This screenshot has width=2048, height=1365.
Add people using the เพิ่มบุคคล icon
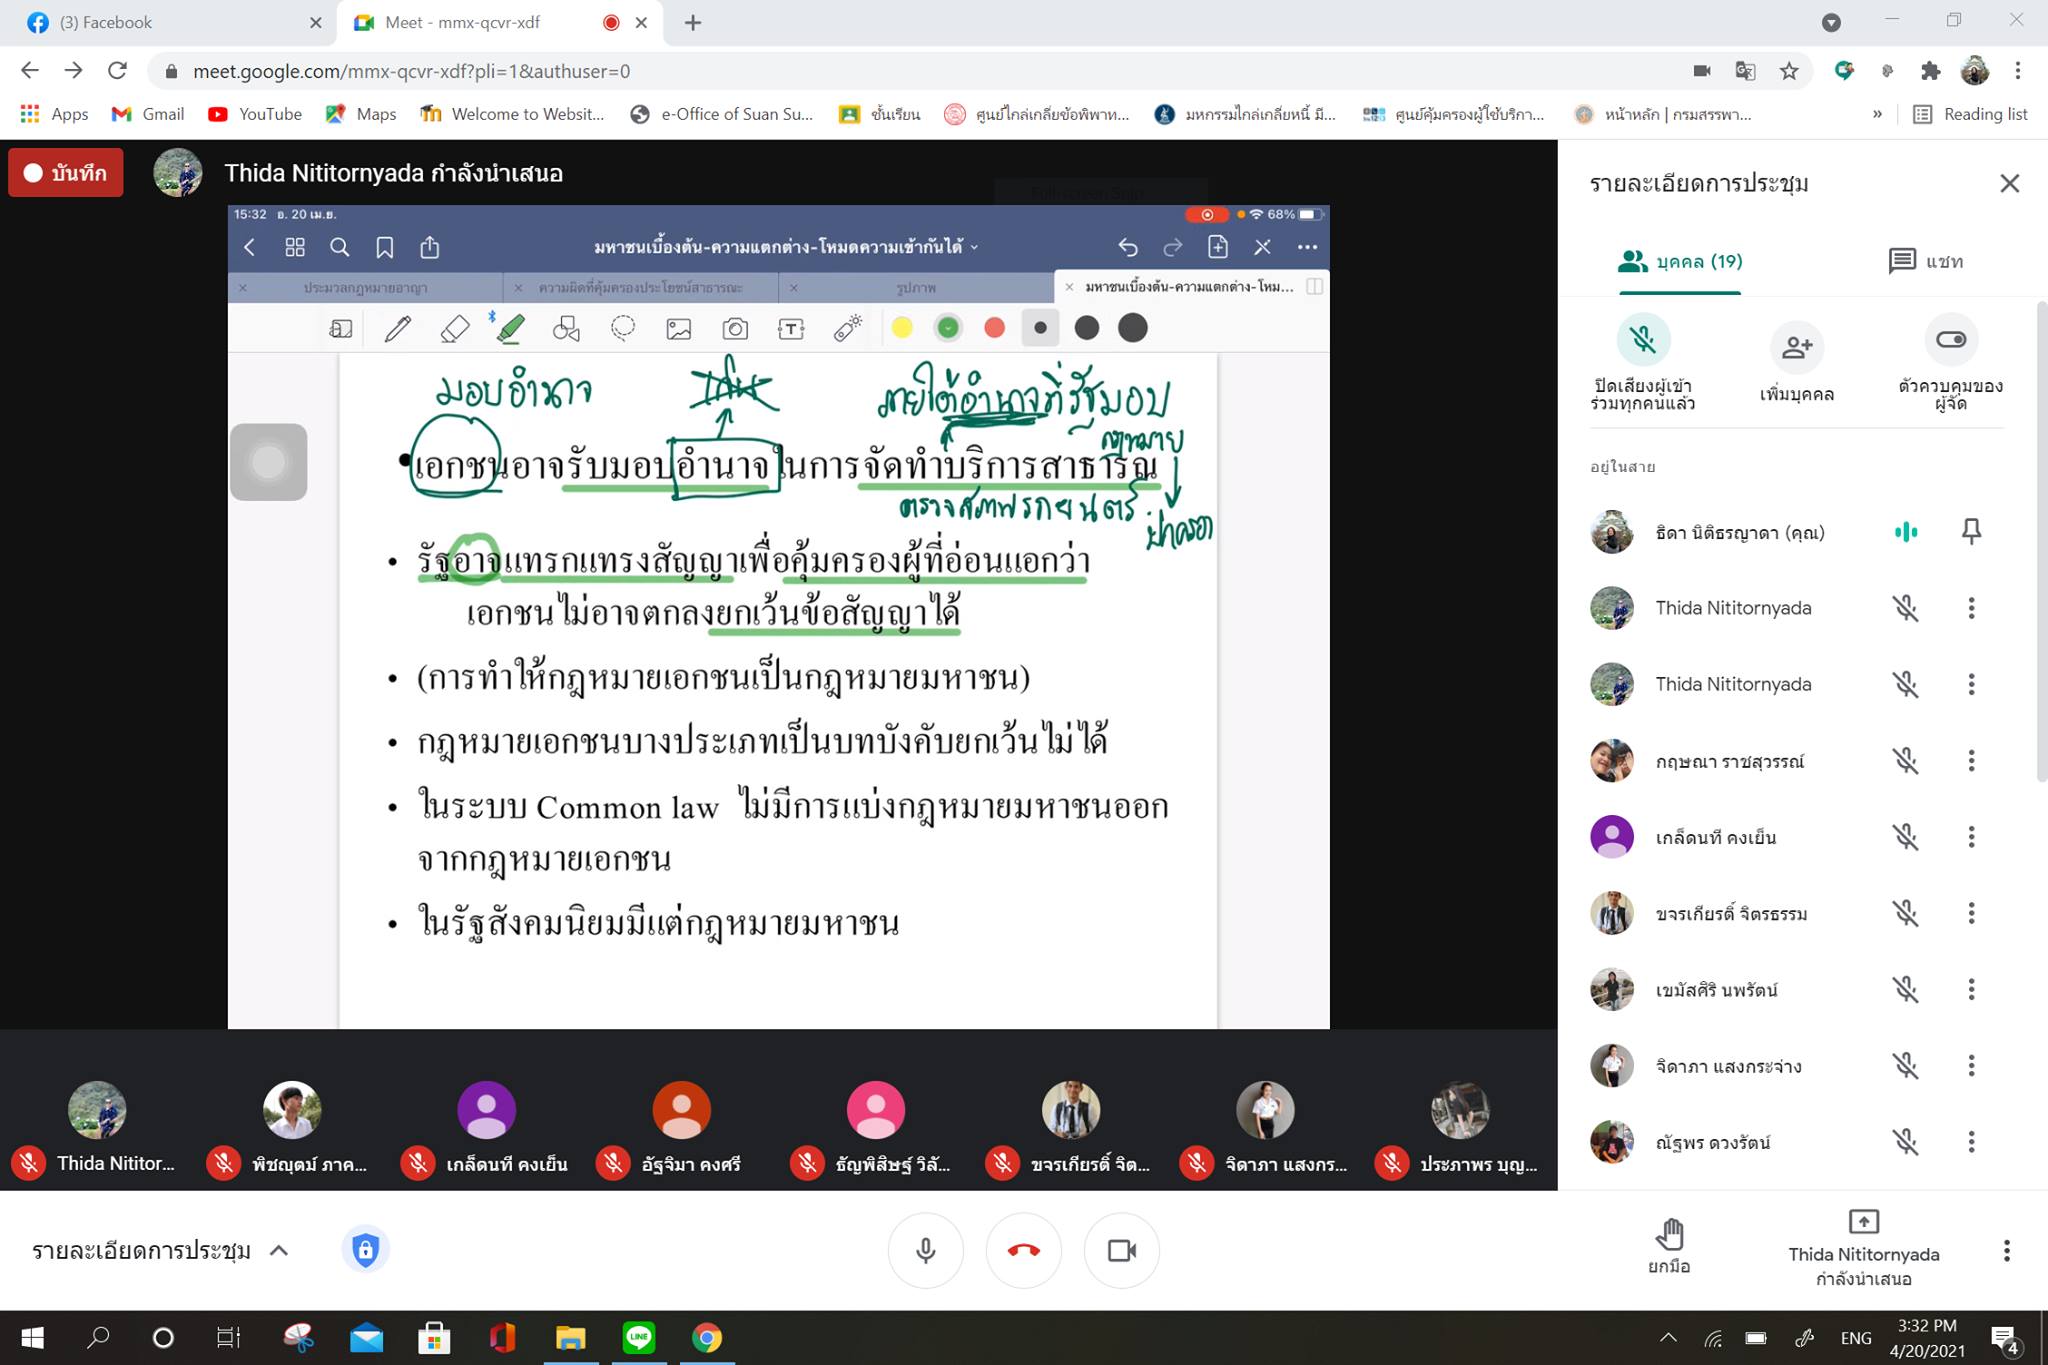1796,347
